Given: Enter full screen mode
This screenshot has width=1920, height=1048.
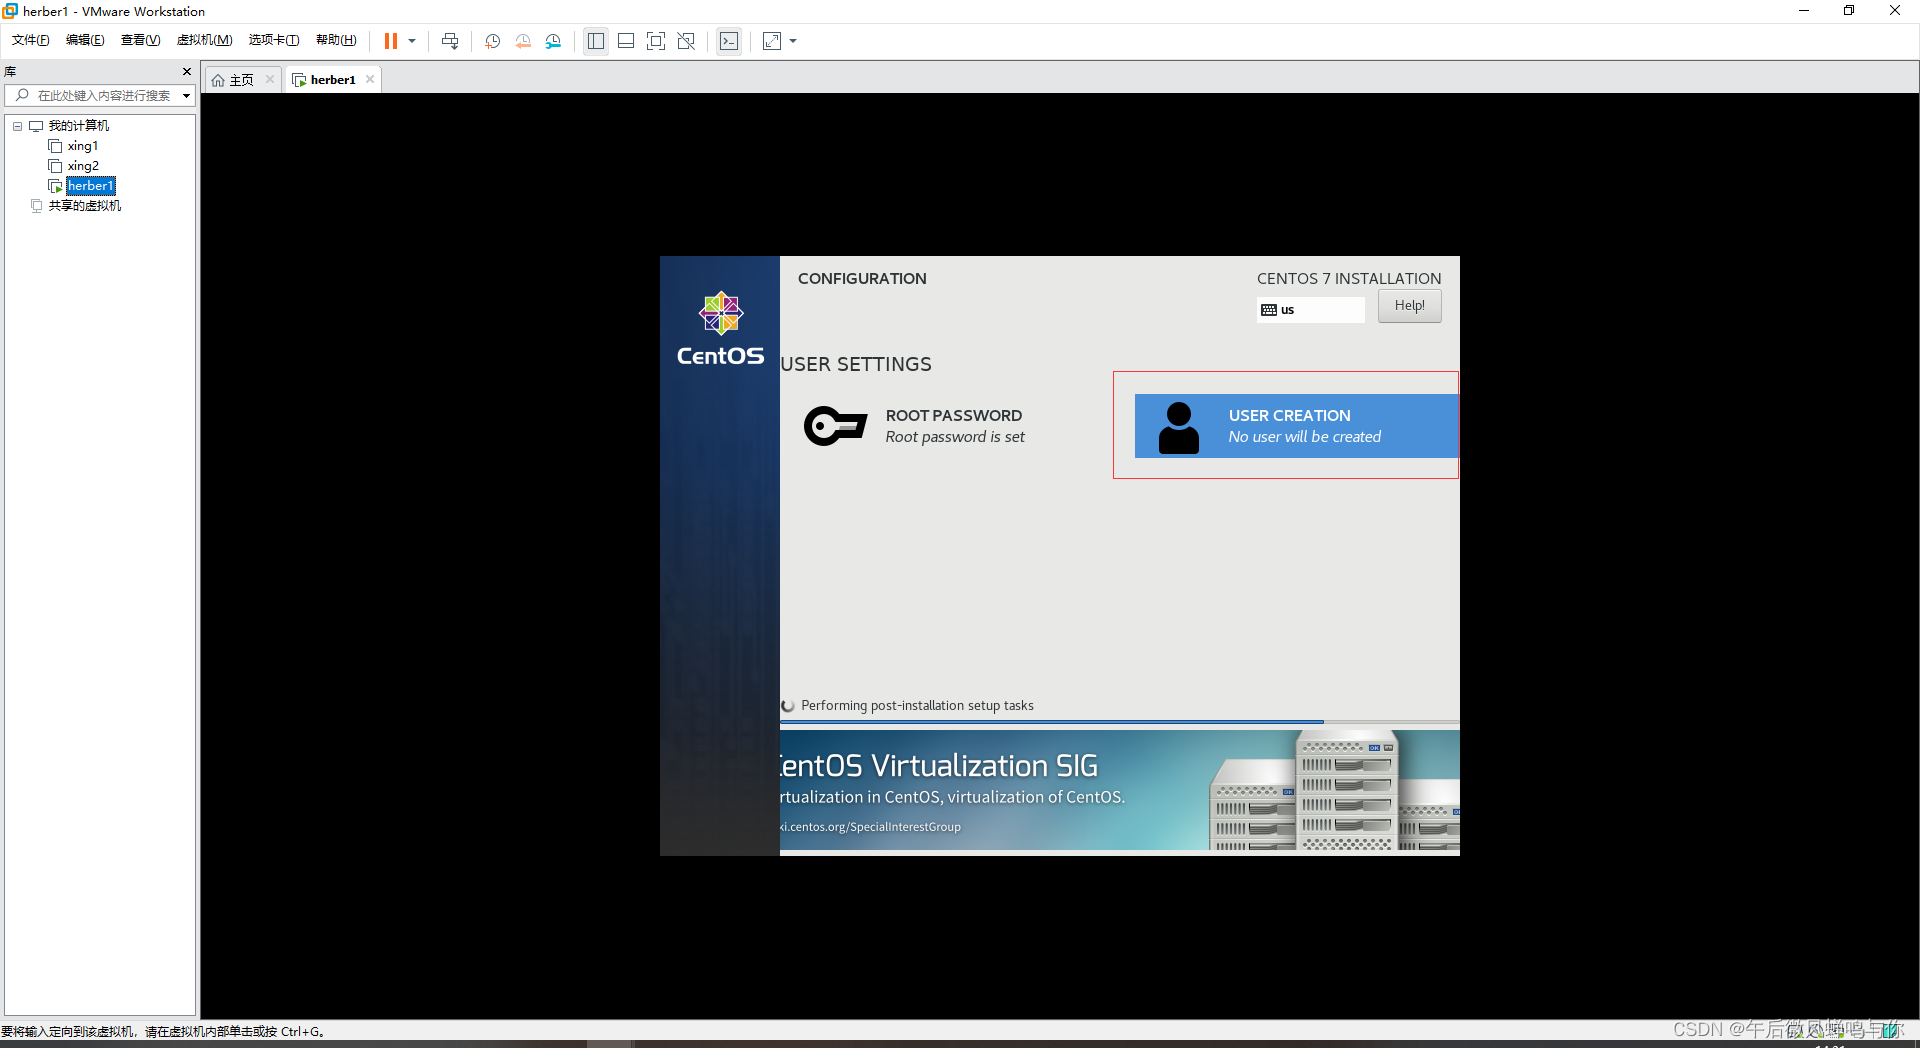Looking at the screenshot, I should (x=656, y=41).
